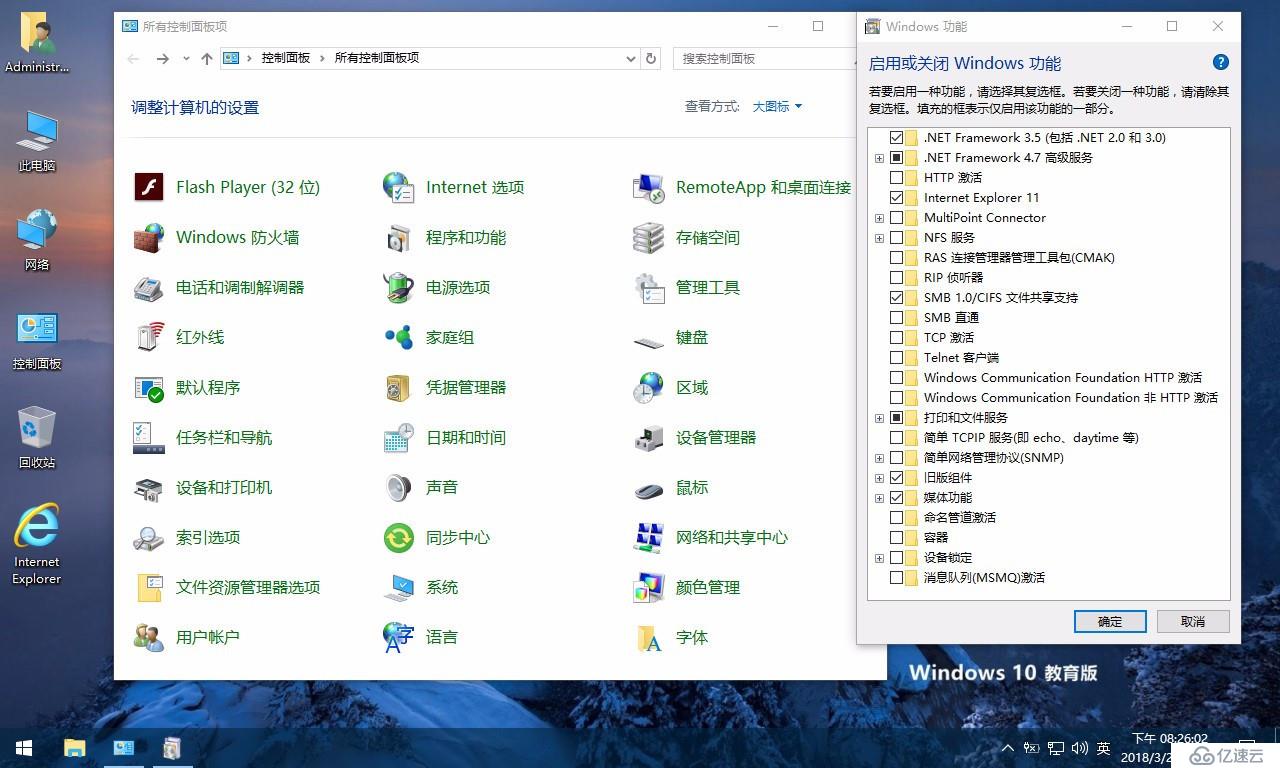Open 程序和功能 icon

[399, 237]
